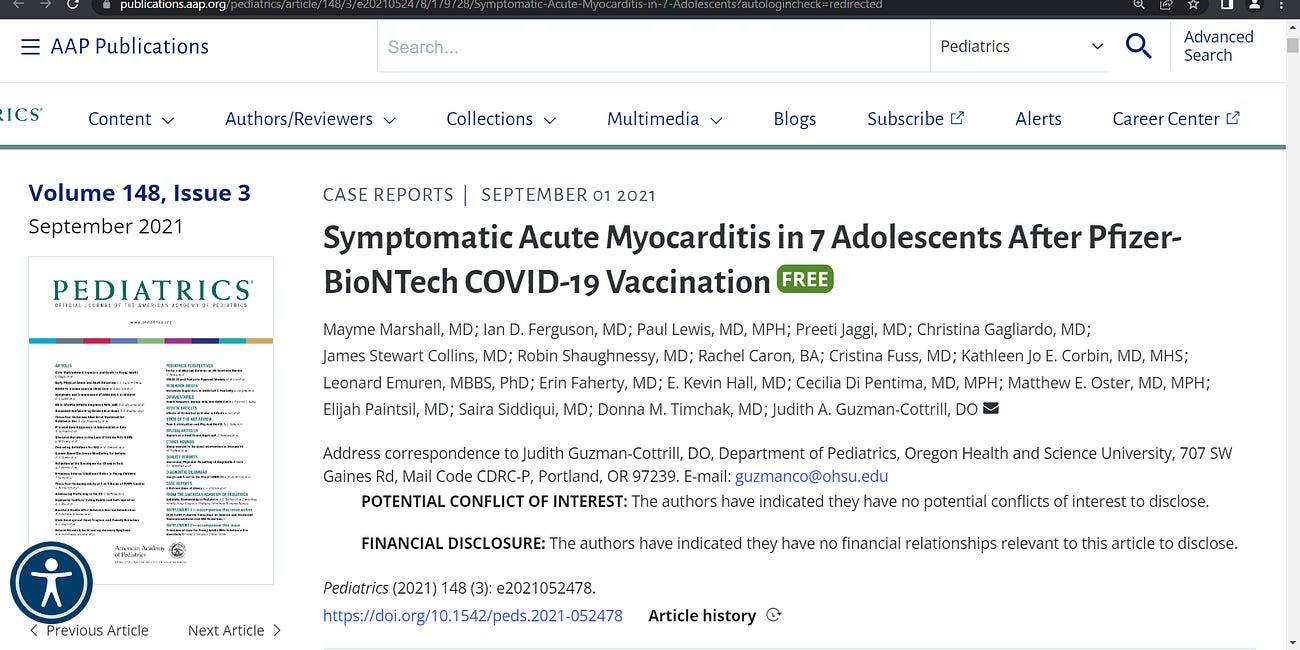This screenshot has height=650, width=1300.
Task: Select the Blogs menu item
Action: pos(794,118)
